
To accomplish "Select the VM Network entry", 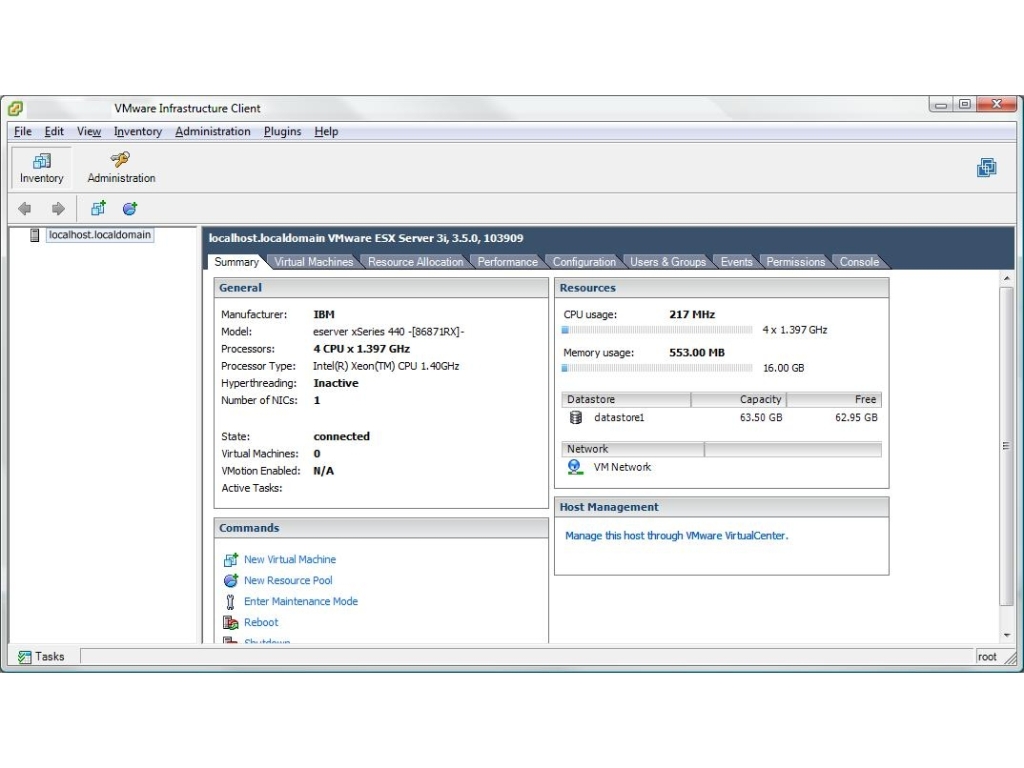I will [622, 467].
